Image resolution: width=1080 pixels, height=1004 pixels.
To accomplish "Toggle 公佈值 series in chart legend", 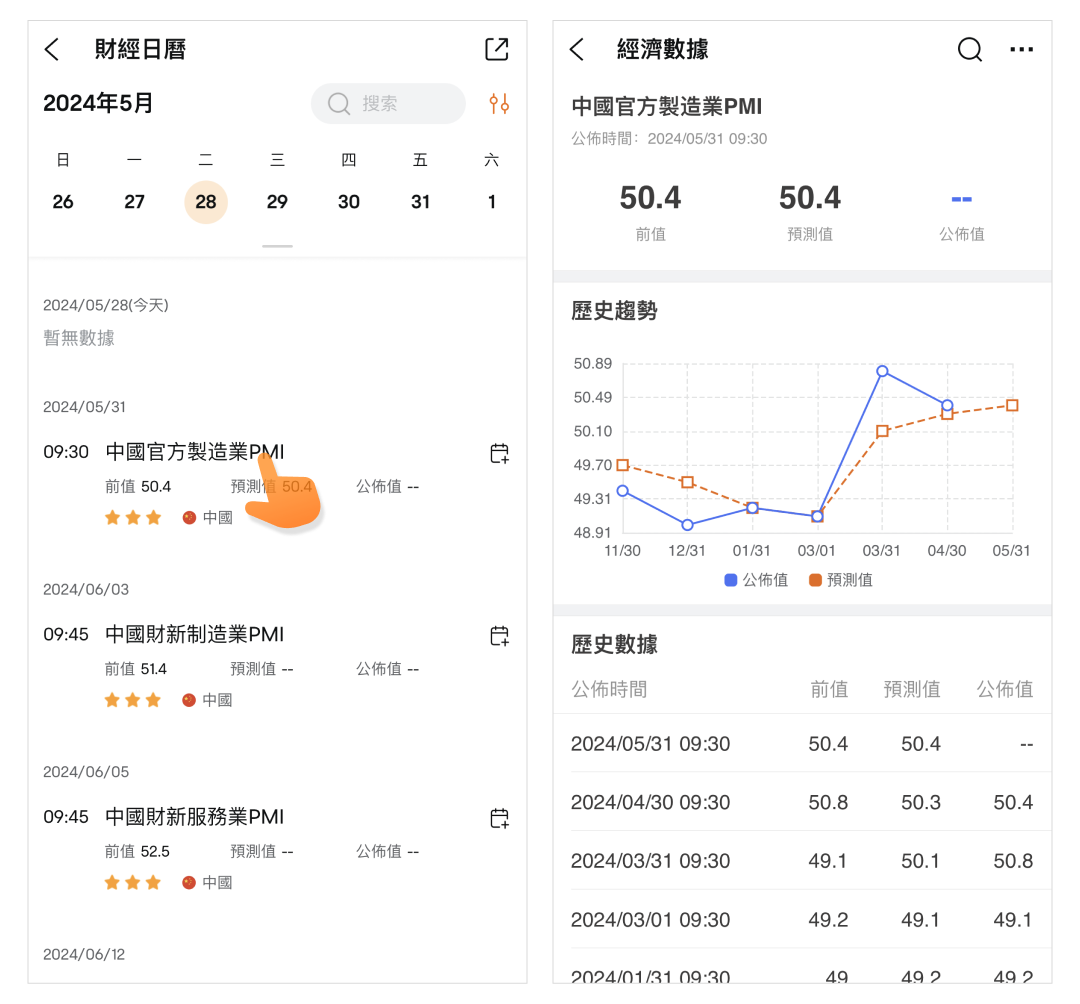I will tap(756, 580).
